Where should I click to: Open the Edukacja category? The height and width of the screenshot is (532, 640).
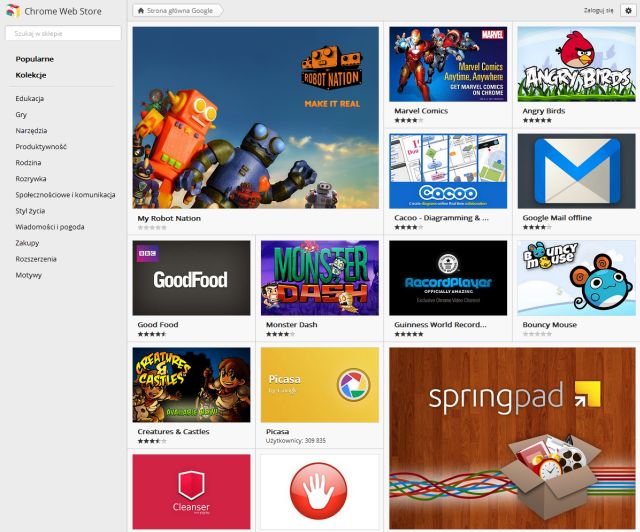coord(30,98)
